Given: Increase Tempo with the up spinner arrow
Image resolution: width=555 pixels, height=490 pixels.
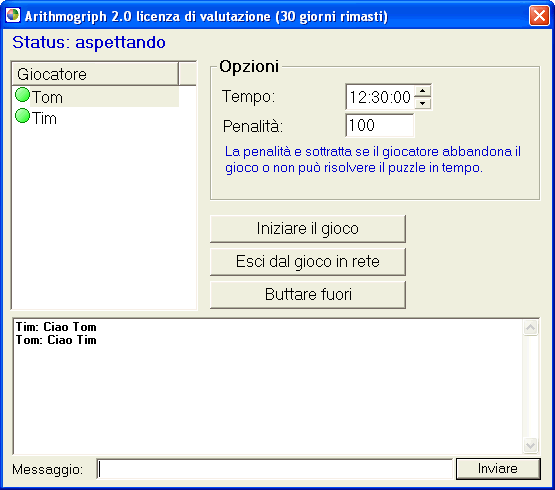Looking at the screenshot, I should (422, 91).
